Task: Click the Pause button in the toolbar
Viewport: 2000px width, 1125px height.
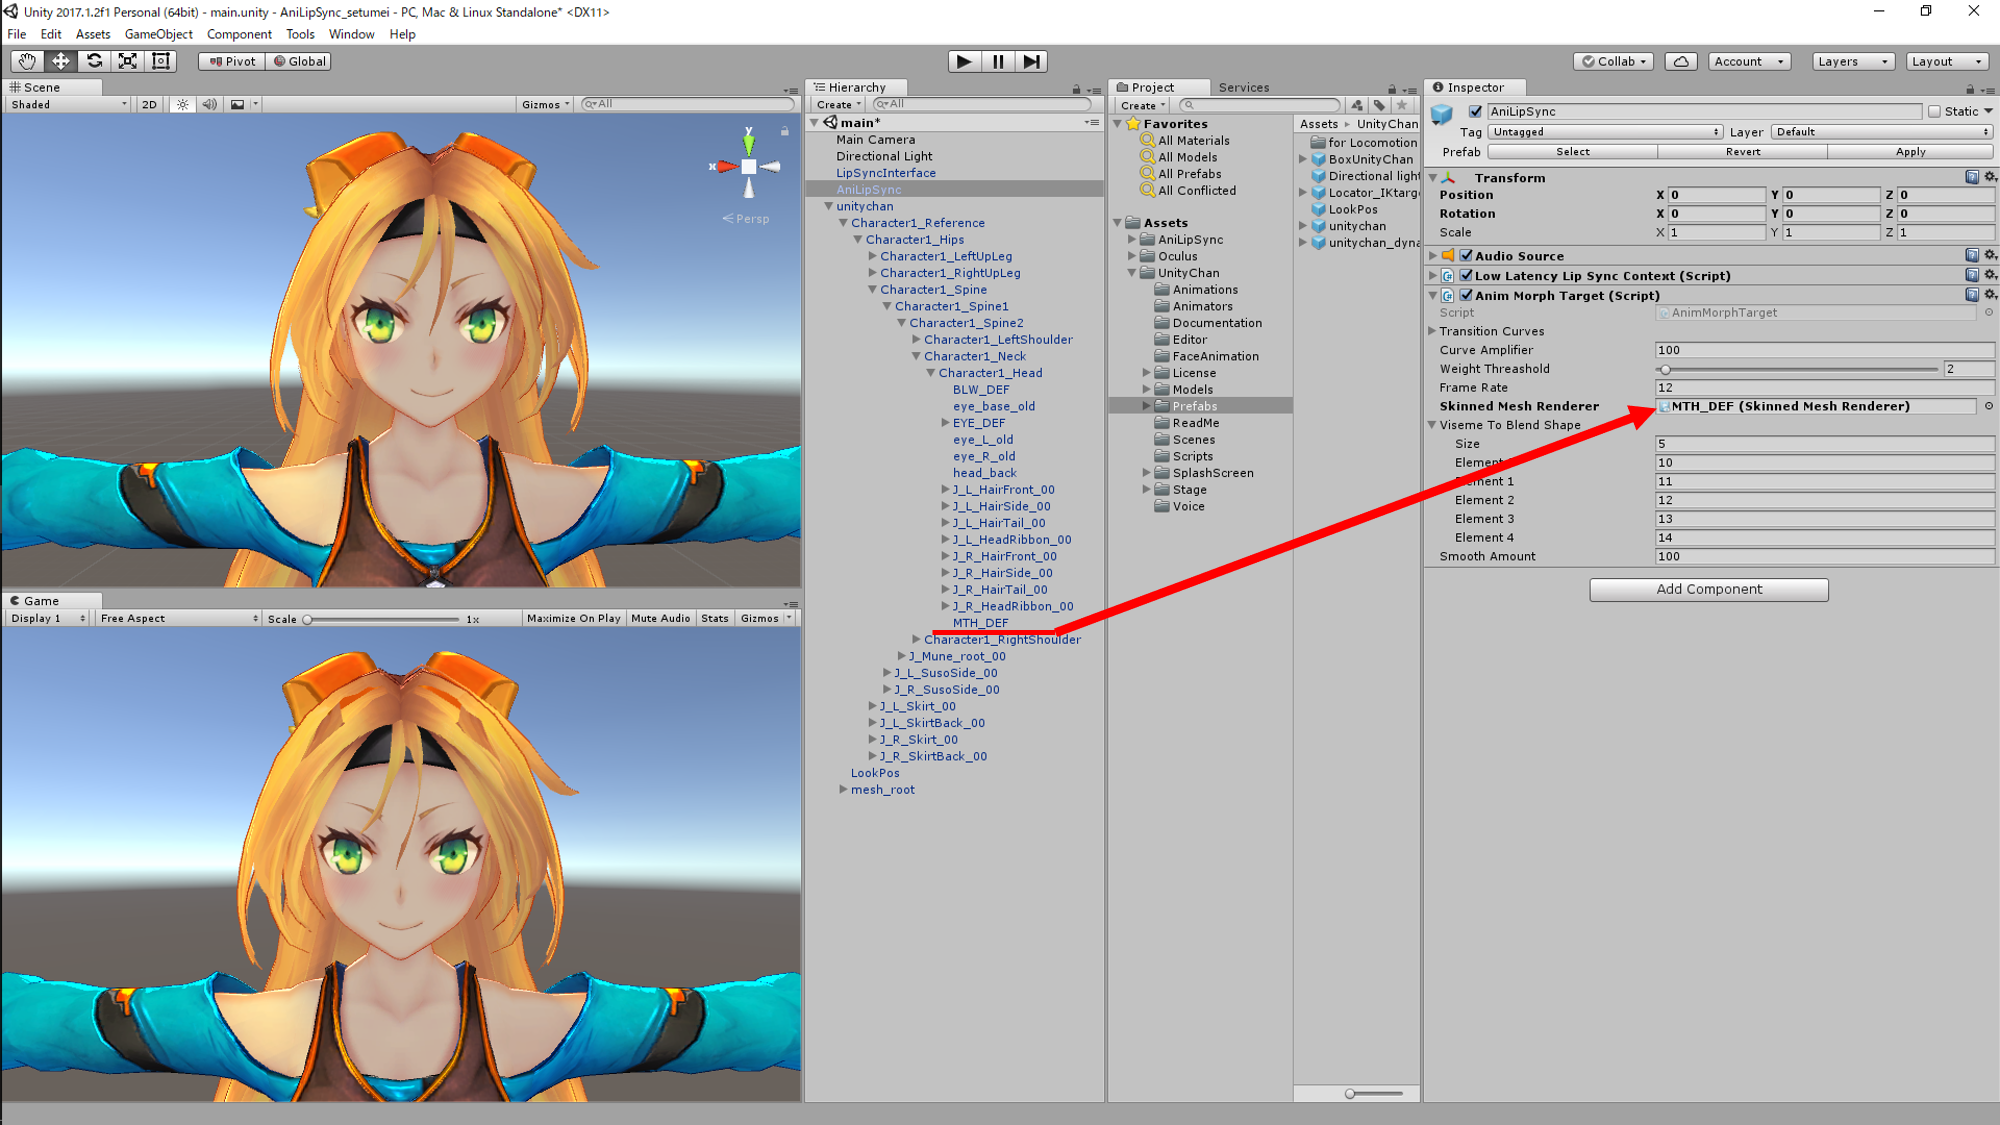Action: click(x=997, y=61)
